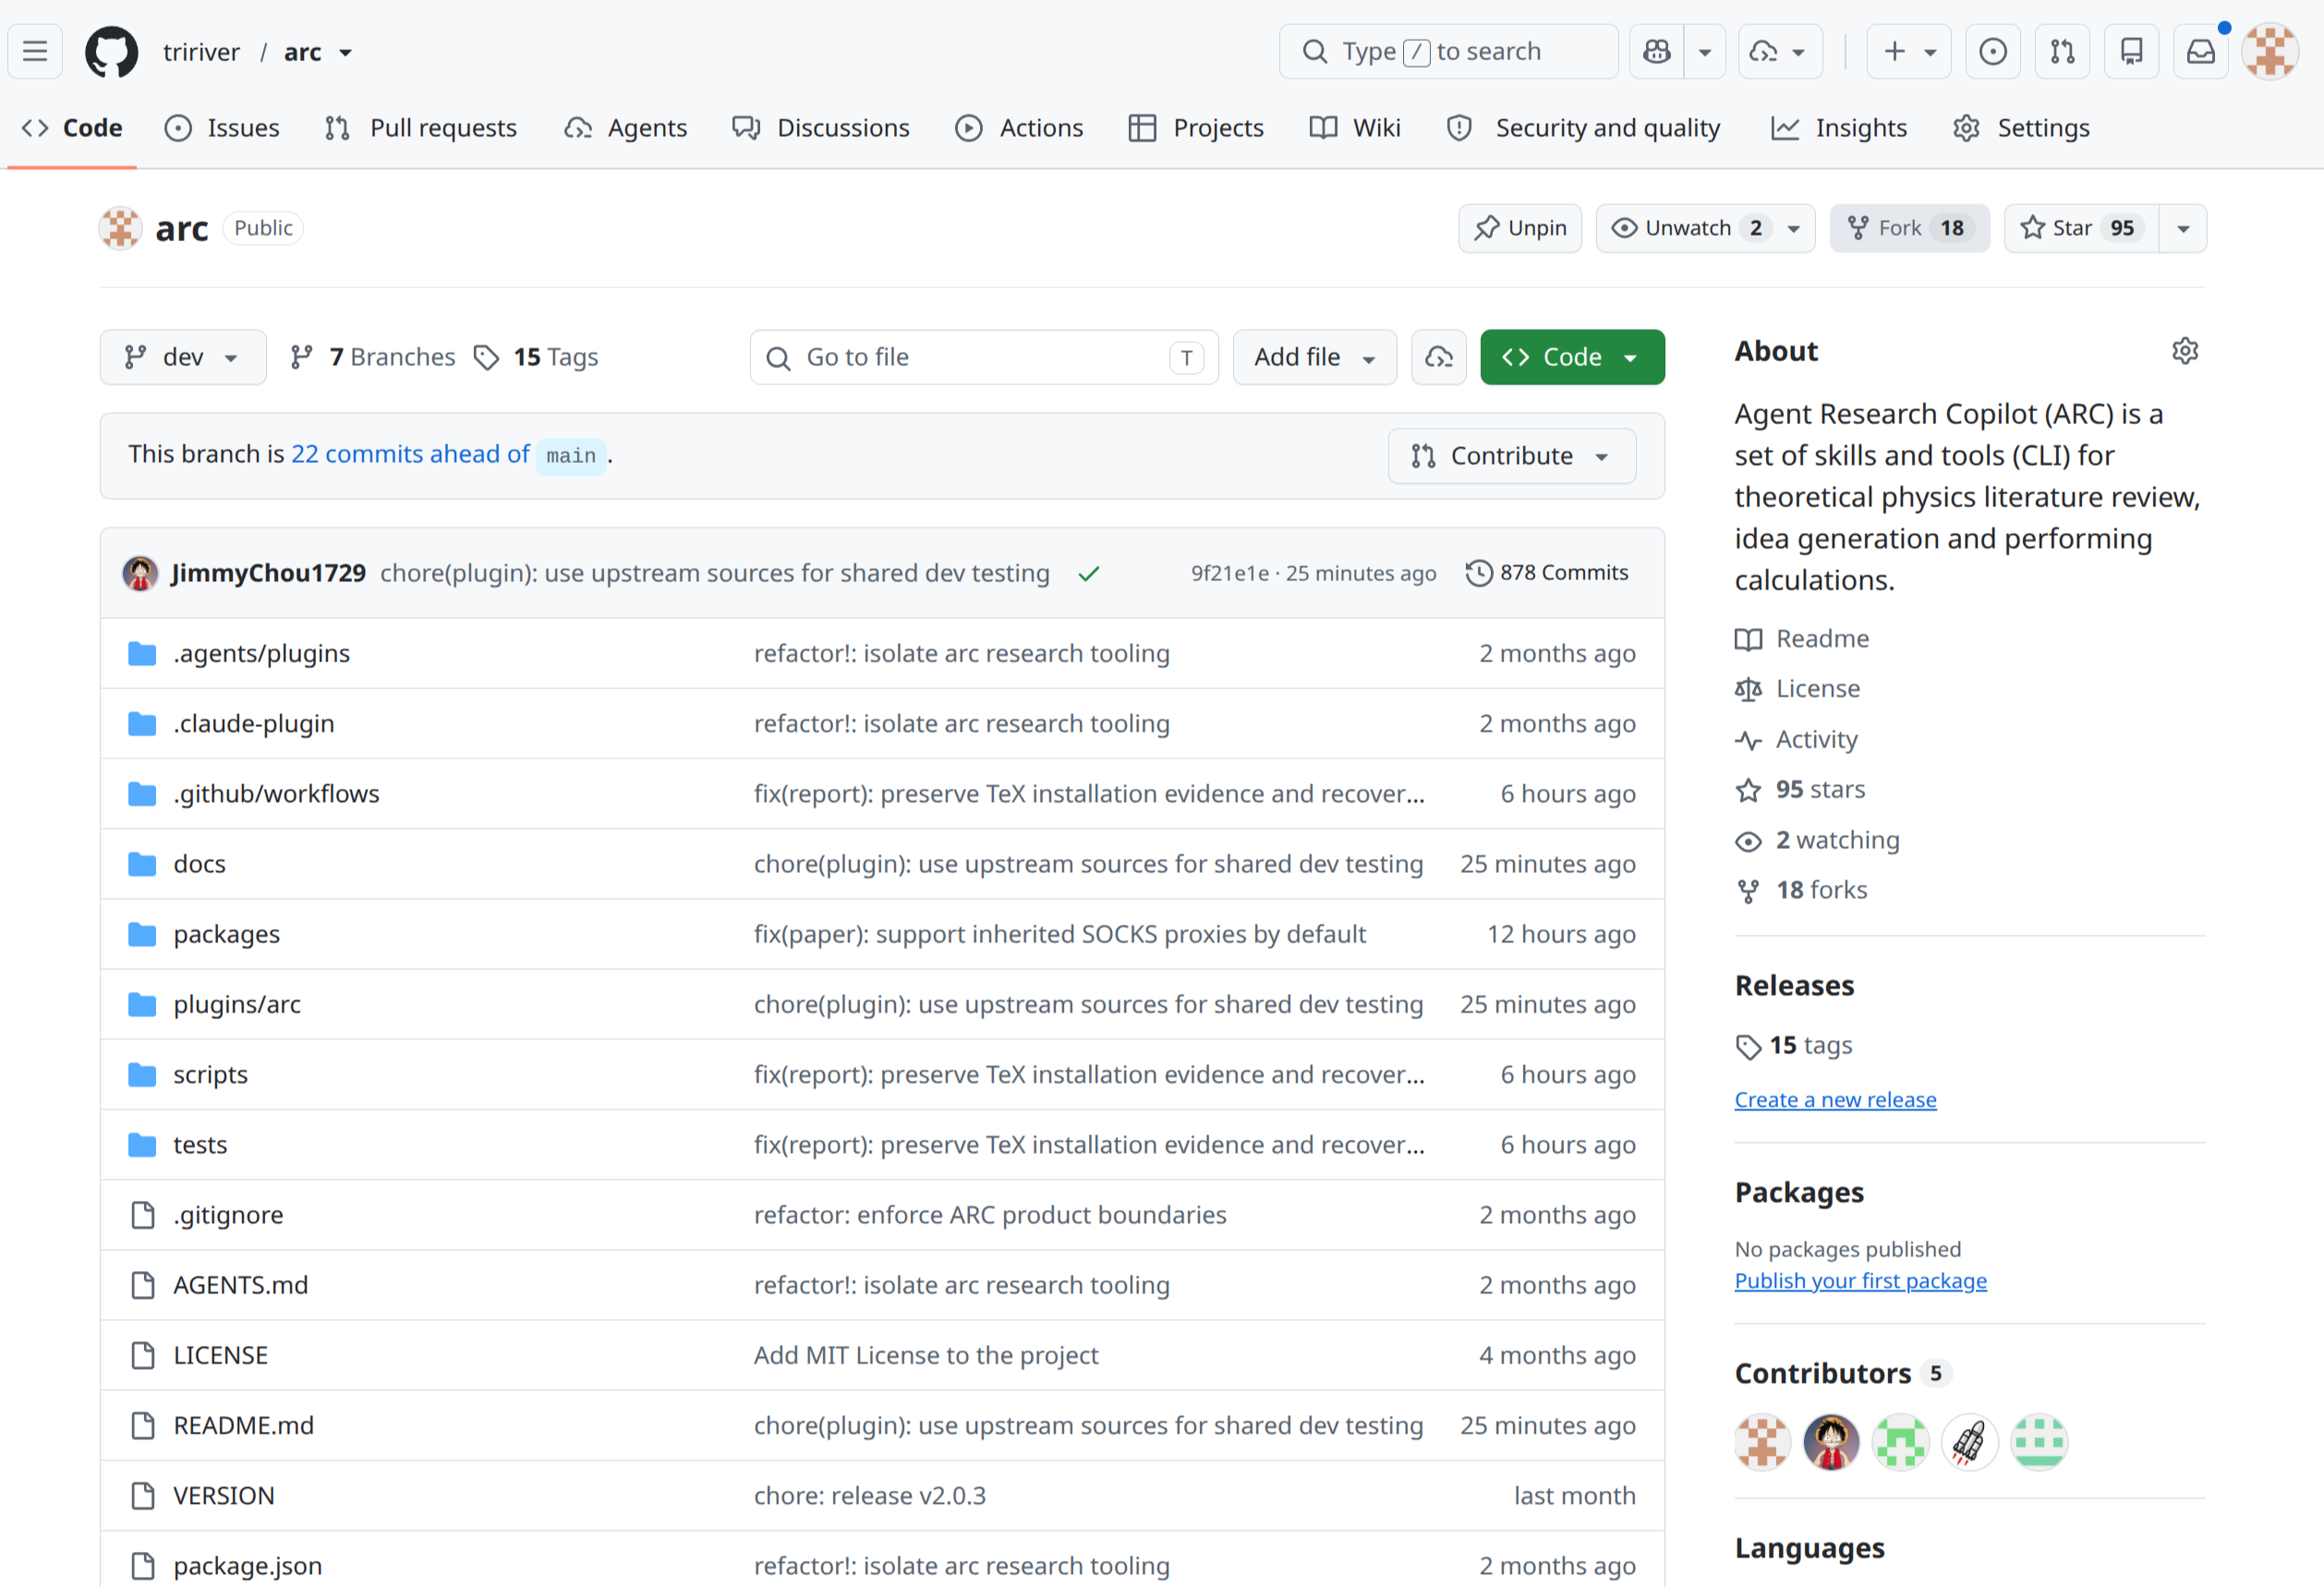Open the cloud agent button beside Add file
Image resolution: width=2324 pixels, height=1587 pixels.
[x=1438, y=357]
